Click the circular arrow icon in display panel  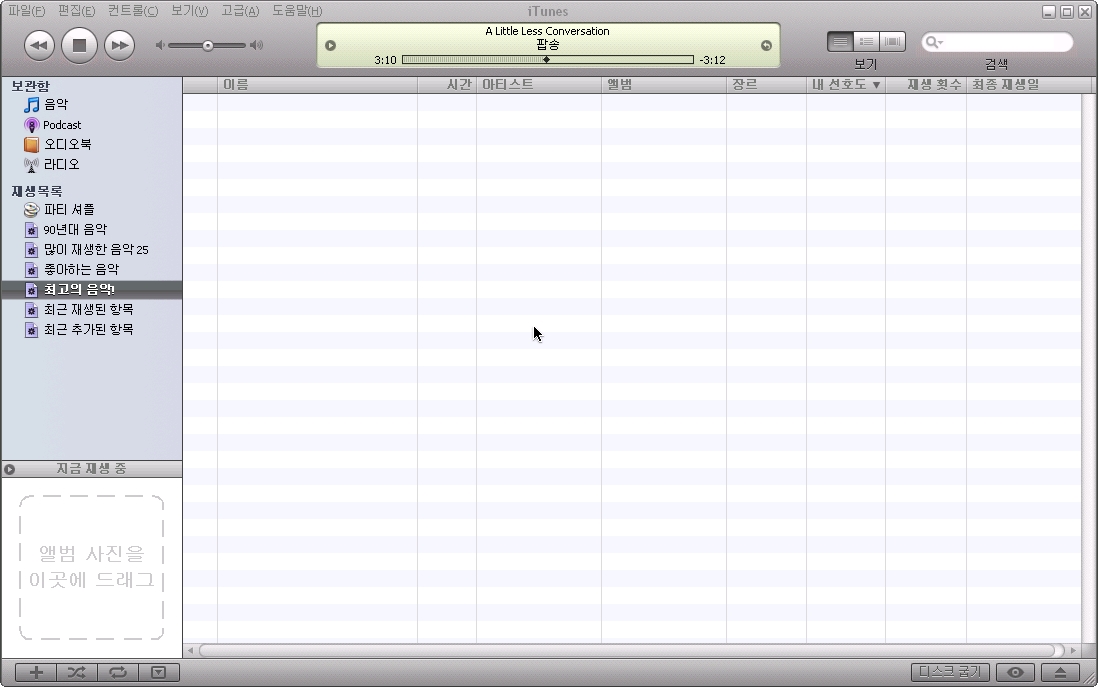click(x=766, y=46)
